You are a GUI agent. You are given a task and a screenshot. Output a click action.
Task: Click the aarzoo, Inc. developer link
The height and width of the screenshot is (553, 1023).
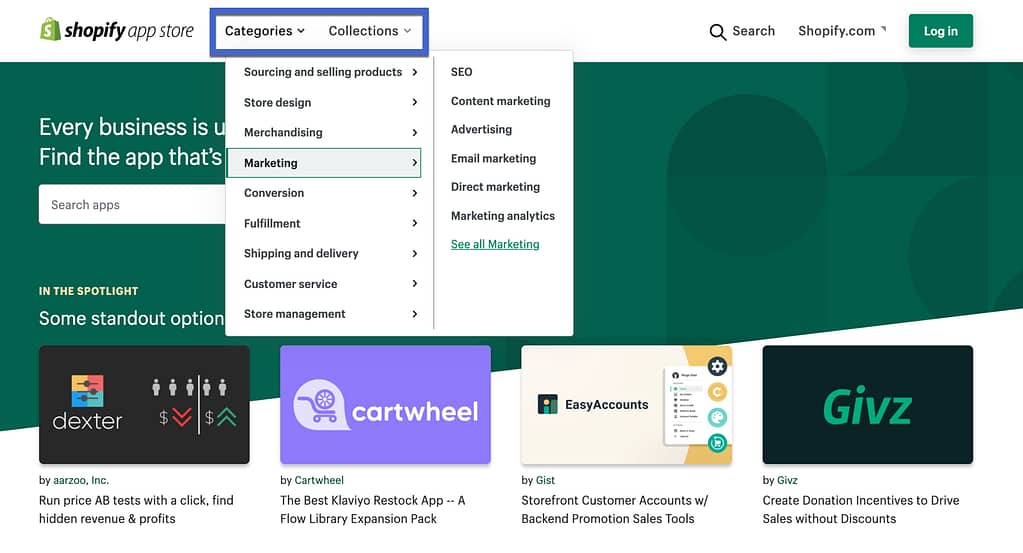pyautogui.click(x=81, y=480)
